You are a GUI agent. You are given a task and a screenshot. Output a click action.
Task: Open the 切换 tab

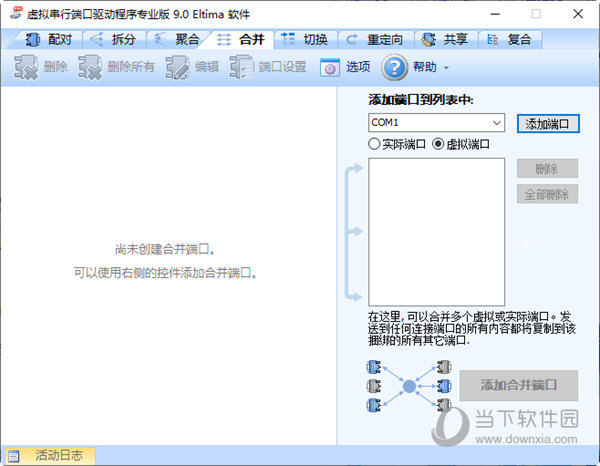[305, 39]
